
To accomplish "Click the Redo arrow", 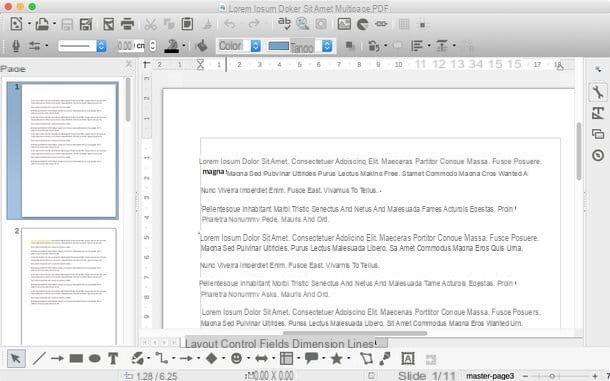I will tap(254, 24).
